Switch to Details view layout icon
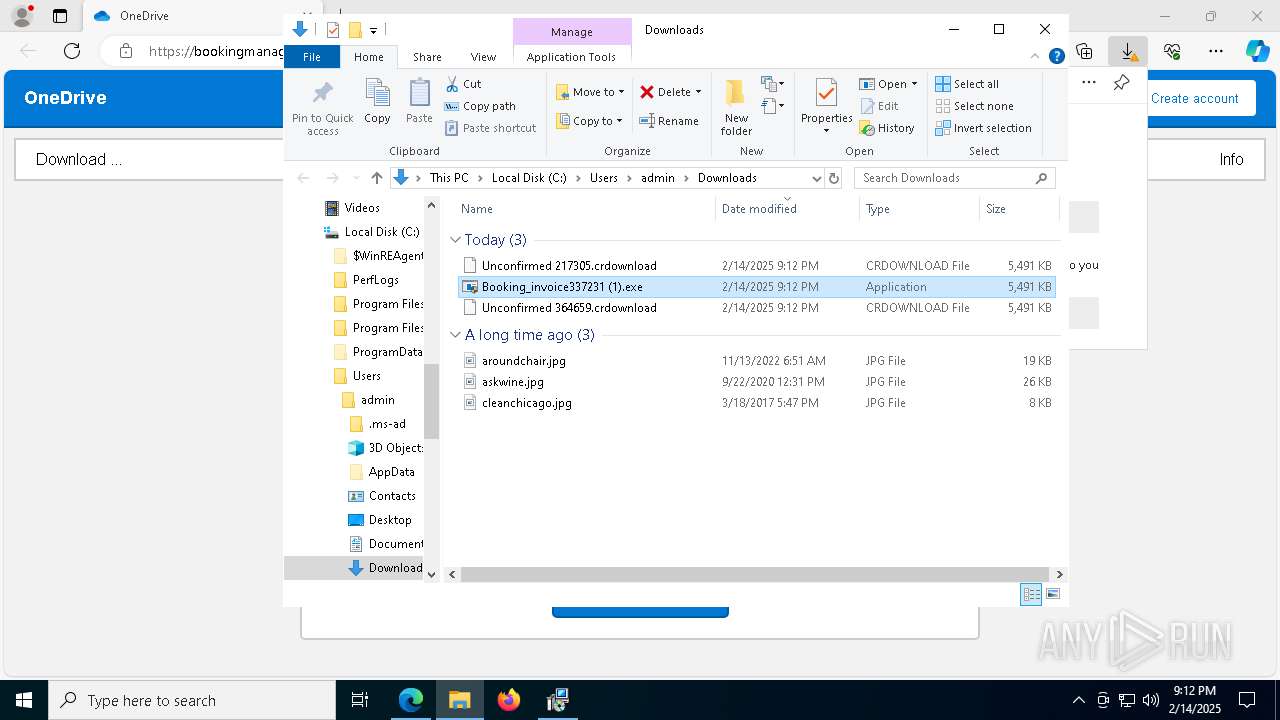Screen dimensions: 1280x720 pos(1030,594)
